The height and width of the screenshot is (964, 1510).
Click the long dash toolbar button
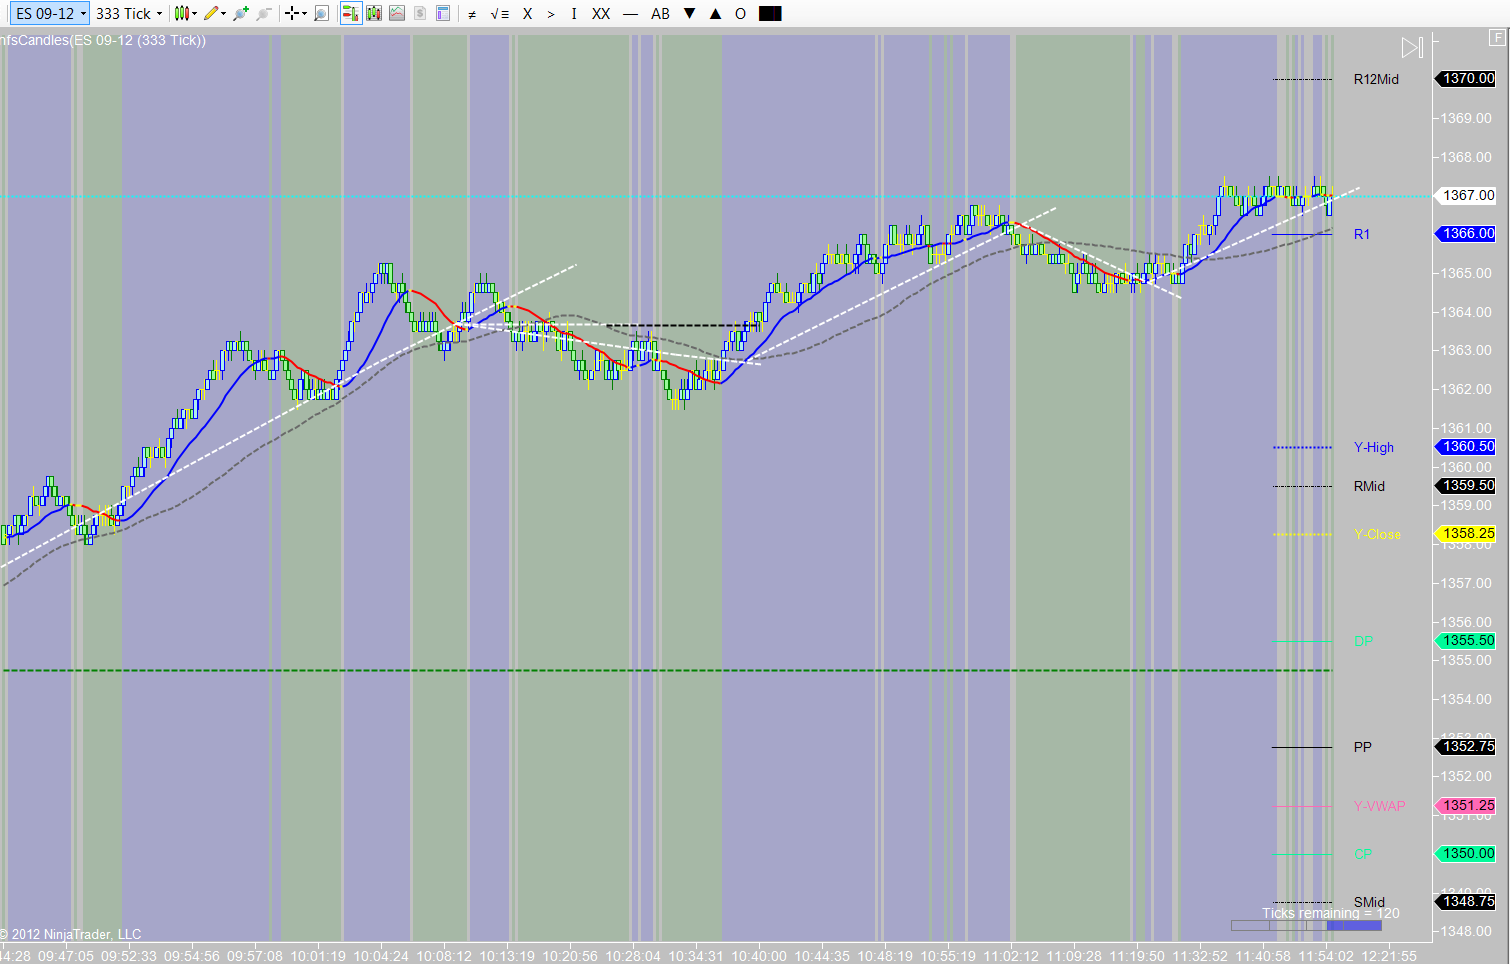pyautogui.click(x=630, y=14)
